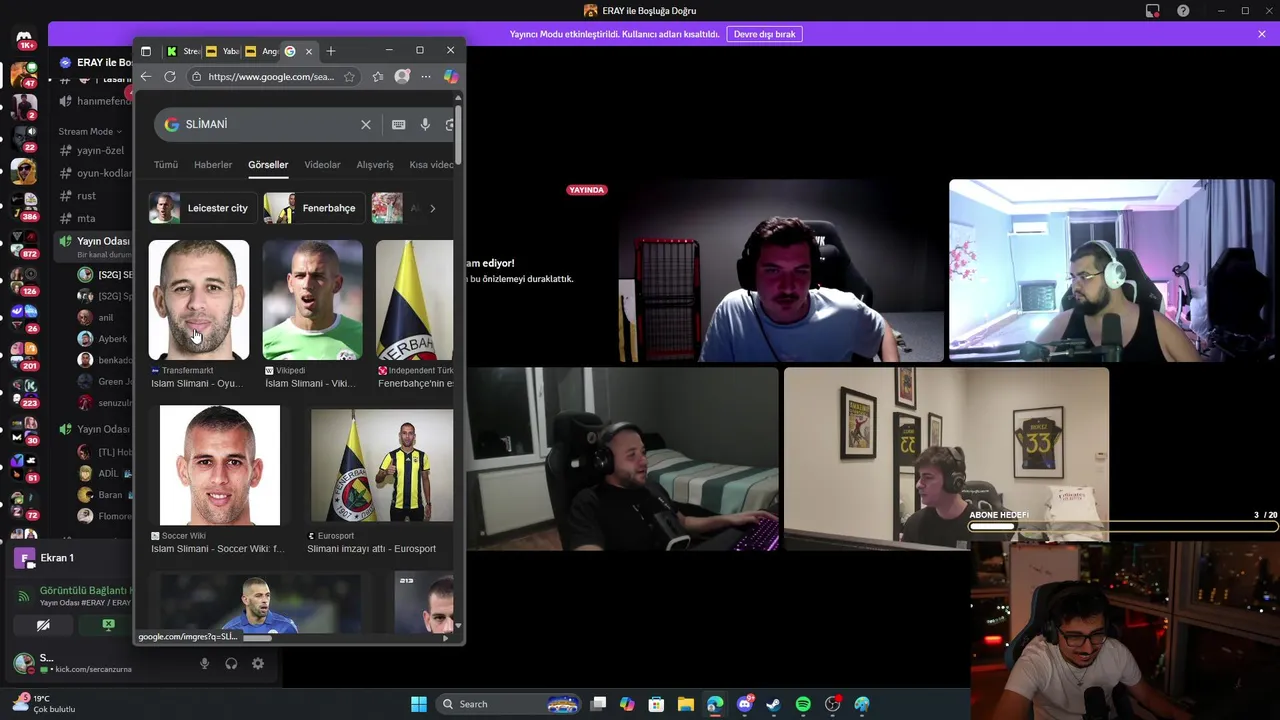This screenshot has height=720, width=1280.
Task: Click the Islam Slimani - Transfermarkt title link
Action: pos(197,383)
